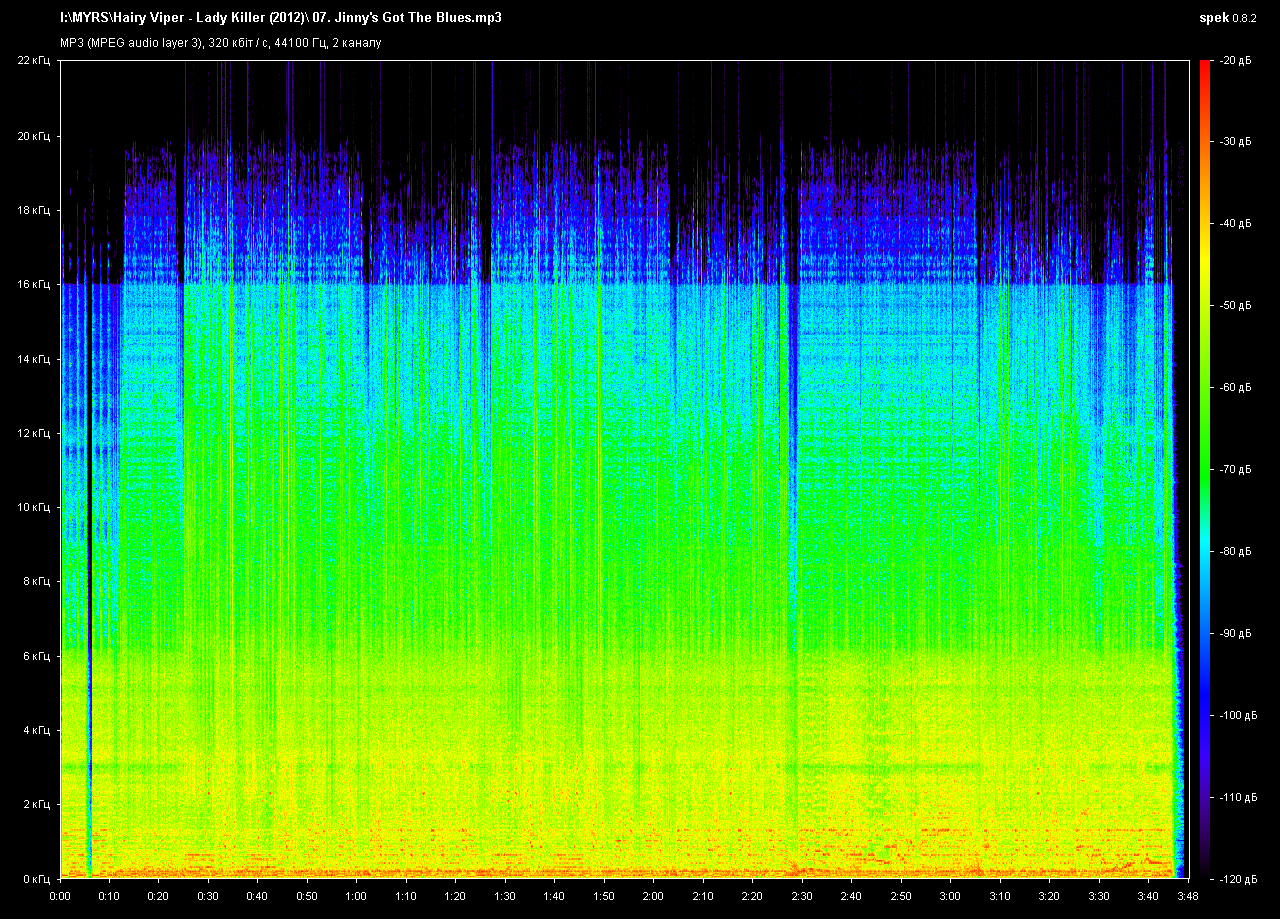1280x919 pixels.
Task: Click the 16 кГц frequency axis label
Action: click(34, 285)
